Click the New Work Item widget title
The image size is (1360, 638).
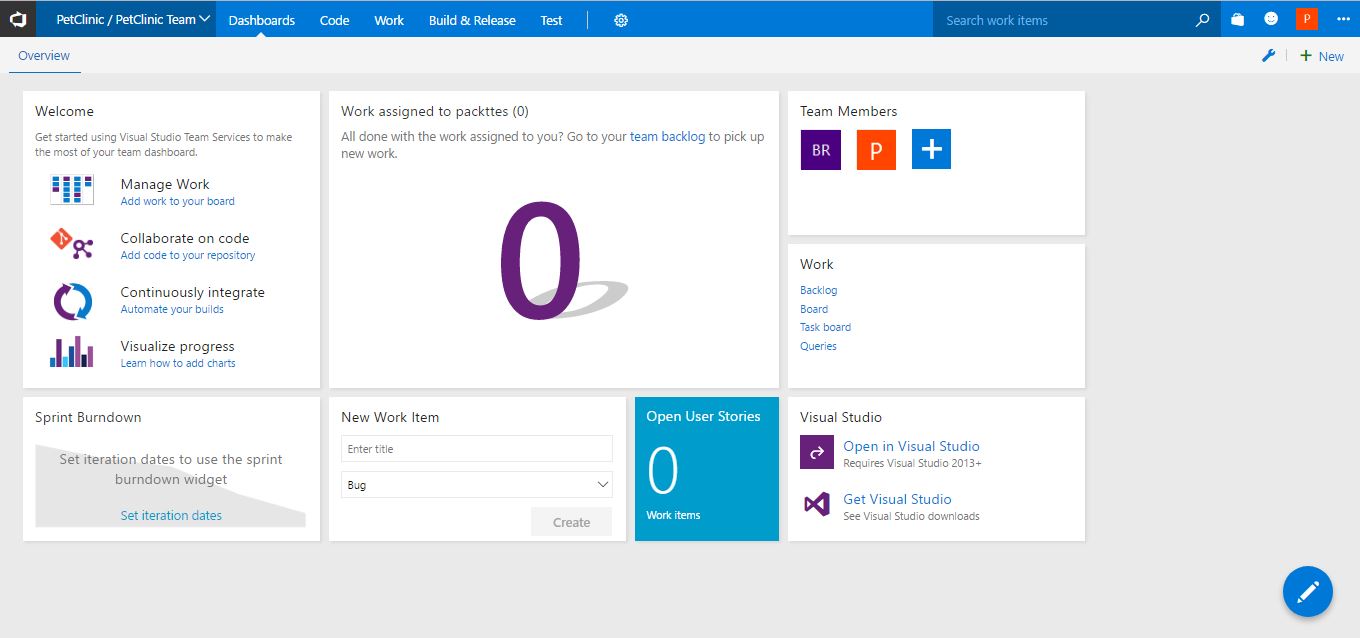[390, 417]
